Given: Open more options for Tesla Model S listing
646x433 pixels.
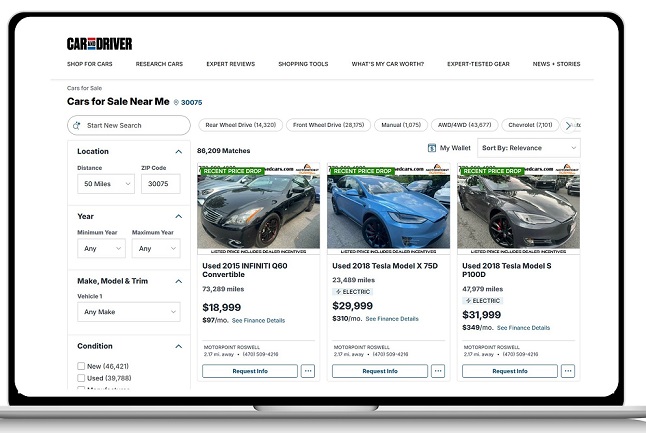Looking at the screenshot, I should click(x=568, y=371).
